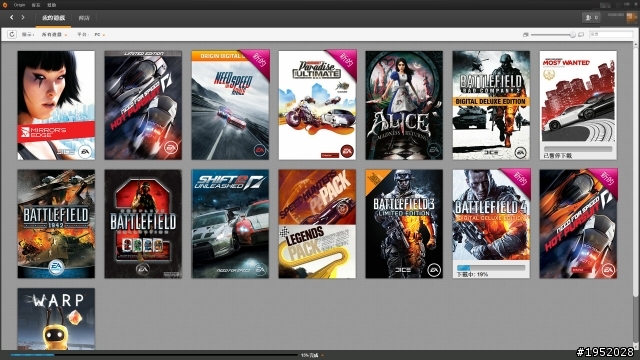Screen dimensions: 640x360
Task: Adjust the tile size slider
Action: (573, 35)
